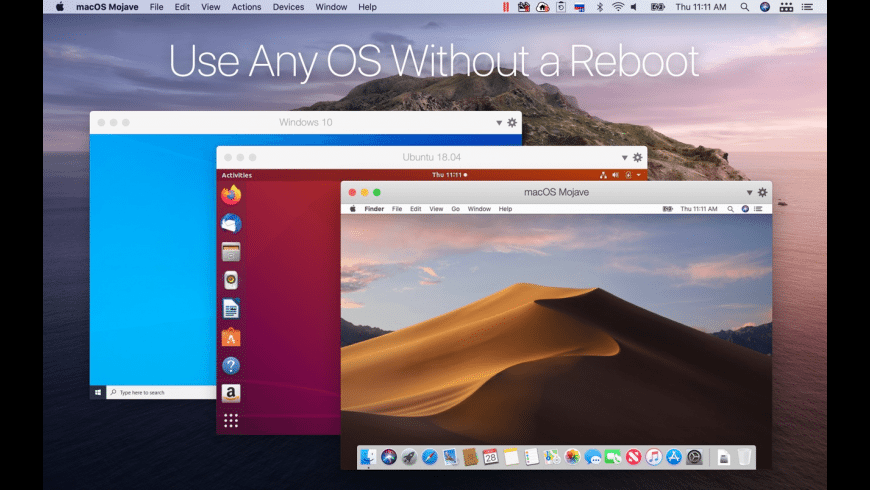870x490 pixels.
Task: Open App Store icon in the dock
Action: [674, 457]
